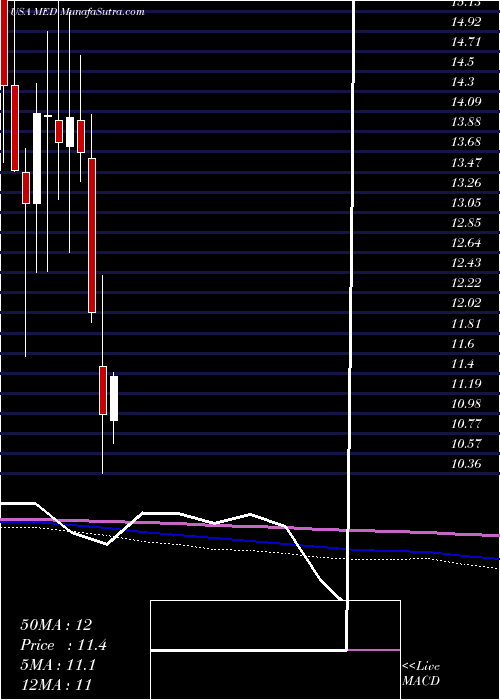Click the 10.98 price axis label

(467, 404)
